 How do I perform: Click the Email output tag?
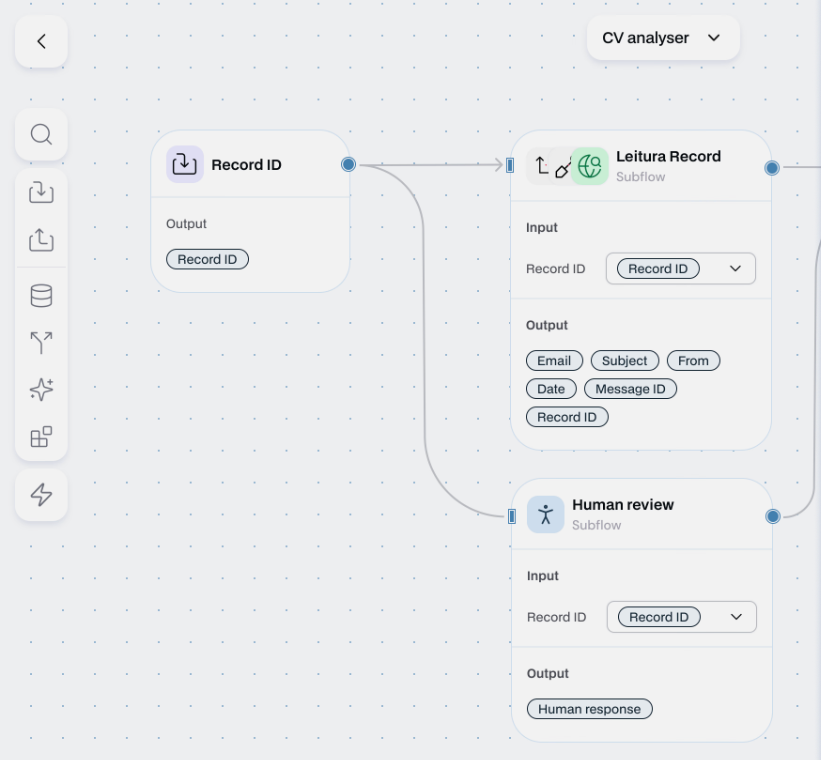[x=554, y=361]
